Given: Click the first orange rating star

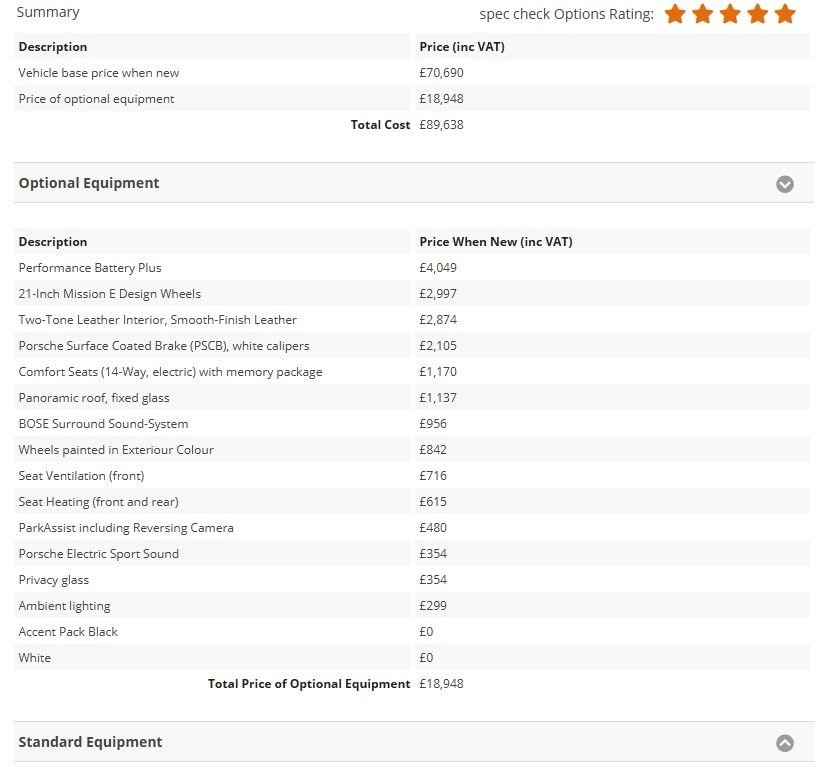Looking at the screenshot, I should pos(676,14).
